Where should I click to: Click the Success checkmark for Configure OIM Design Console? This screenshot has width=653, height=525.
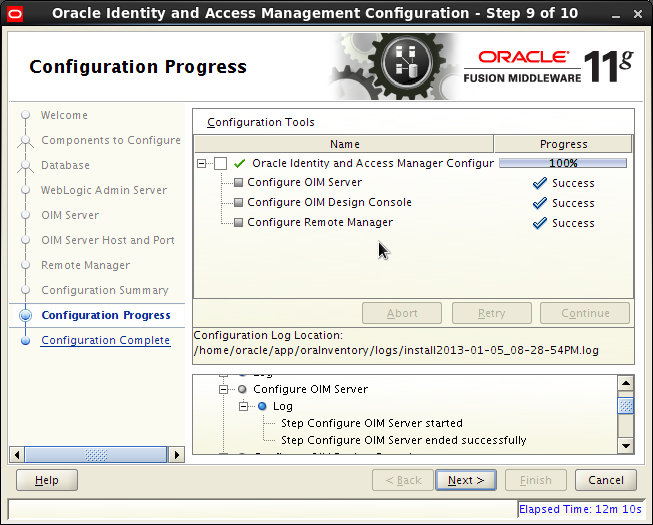pyautogui.click(x=540, y=203)
